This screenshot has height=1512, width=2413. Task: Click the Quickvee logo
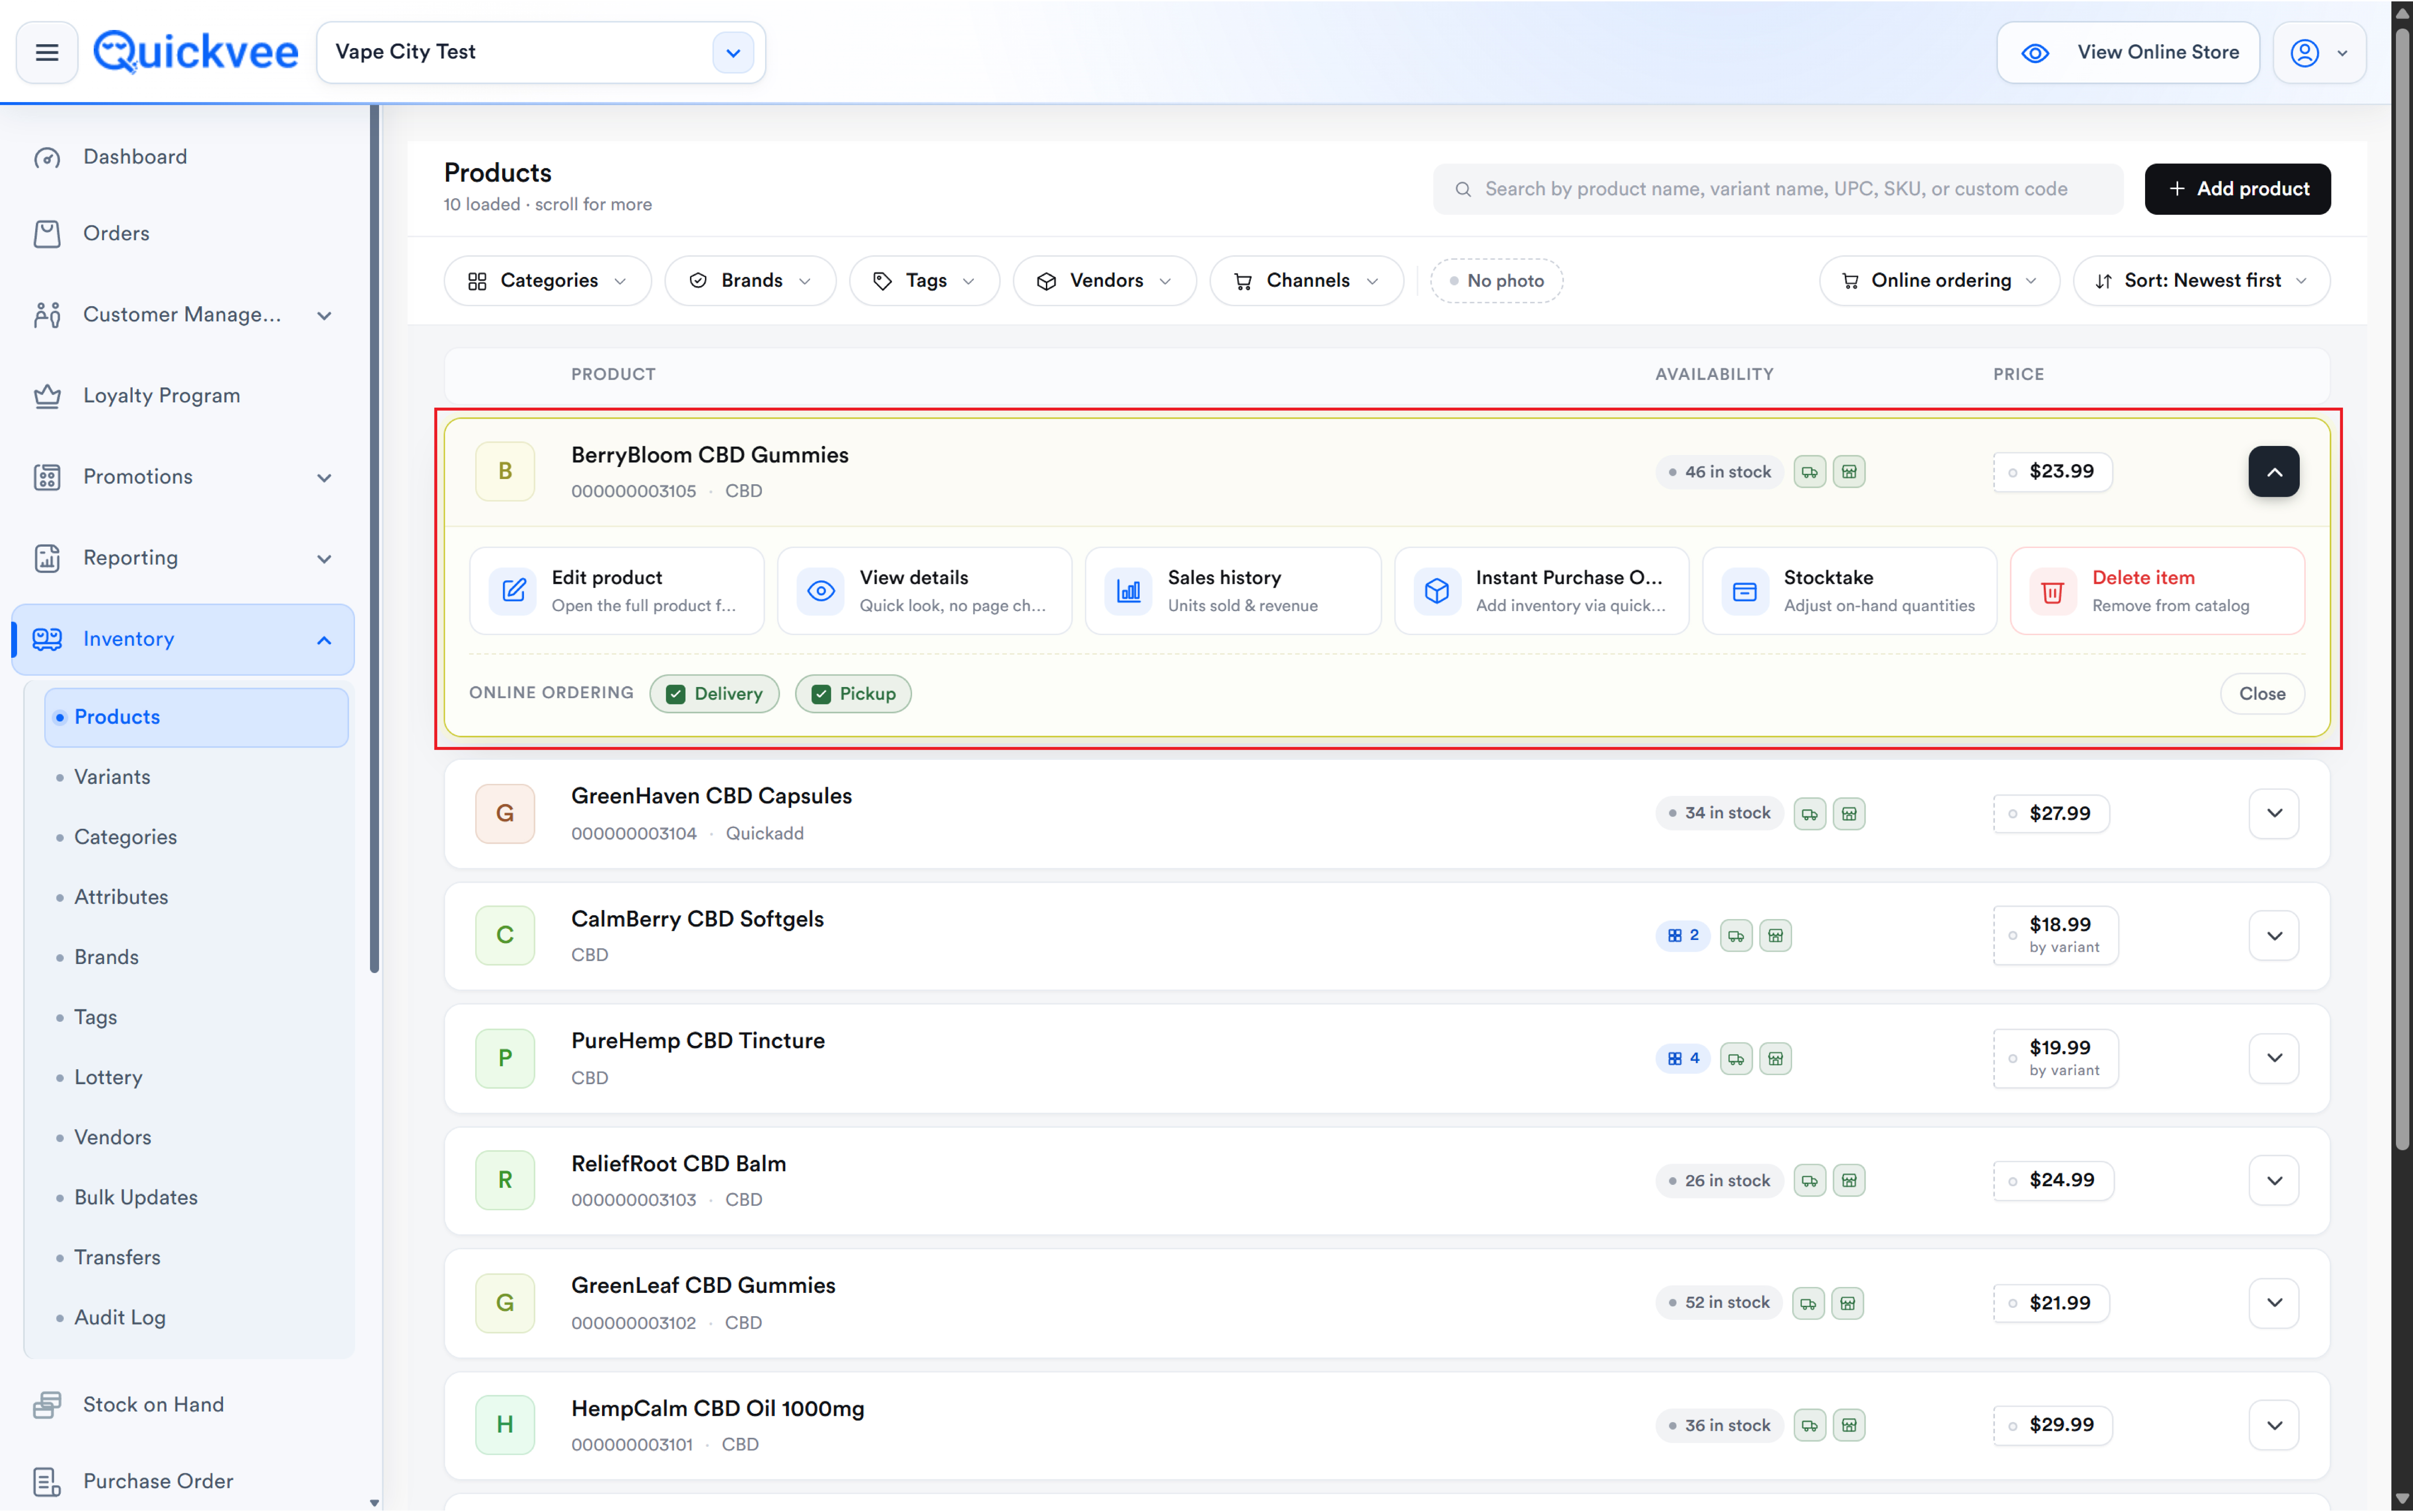click(196, 52)
